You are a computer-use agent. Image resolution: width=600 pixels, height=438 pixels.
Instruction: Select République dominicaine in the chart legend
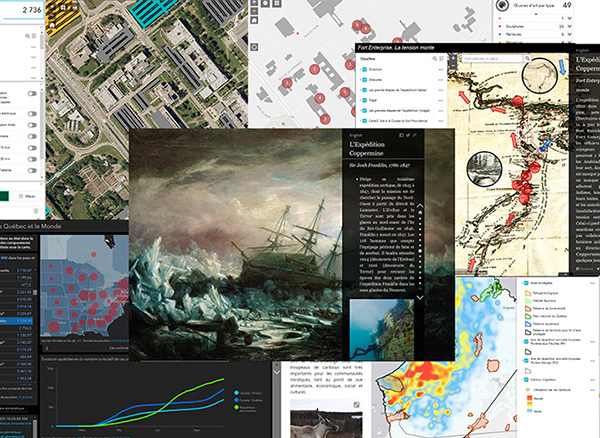(x=246, y=409)
